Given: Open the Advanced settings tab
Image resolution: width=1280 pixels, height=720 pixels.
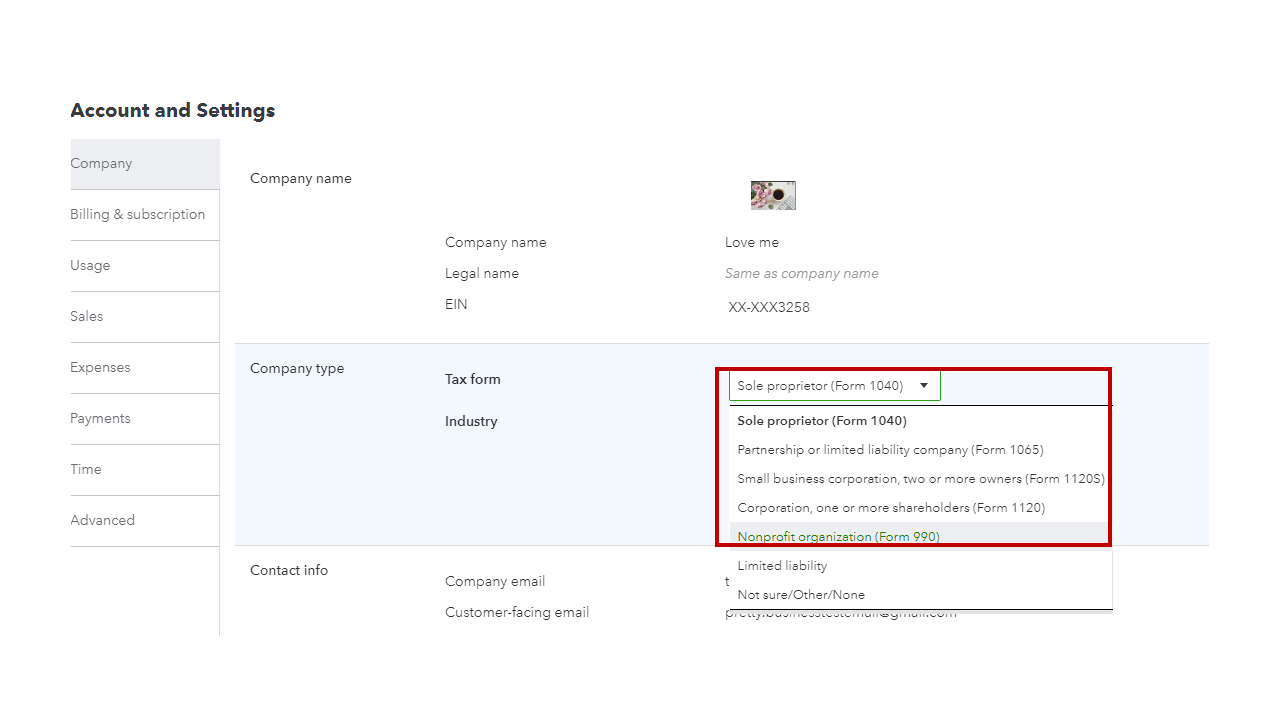Looking at the screenshot, I should (102, 521).
